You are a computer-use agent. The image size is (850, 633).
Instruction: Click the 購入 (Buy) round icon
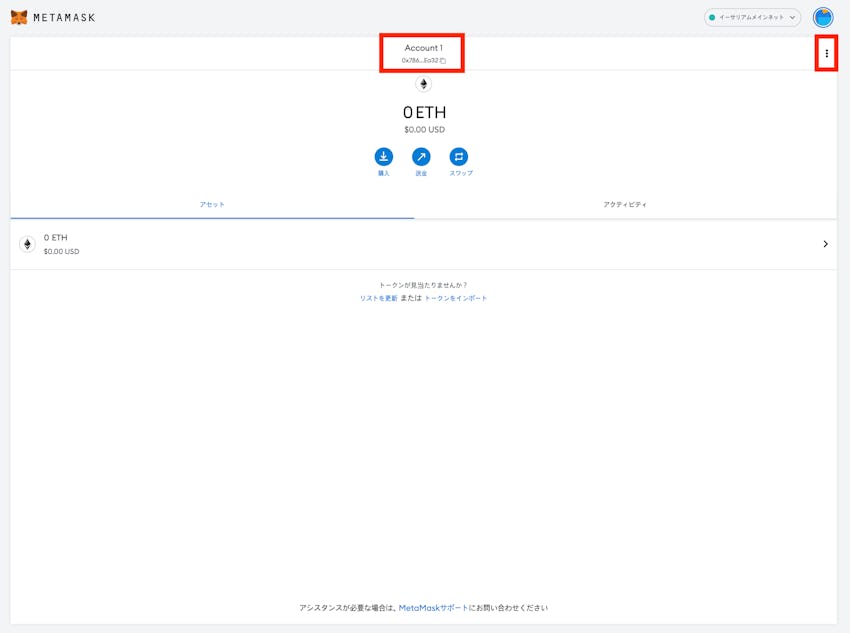383,157
